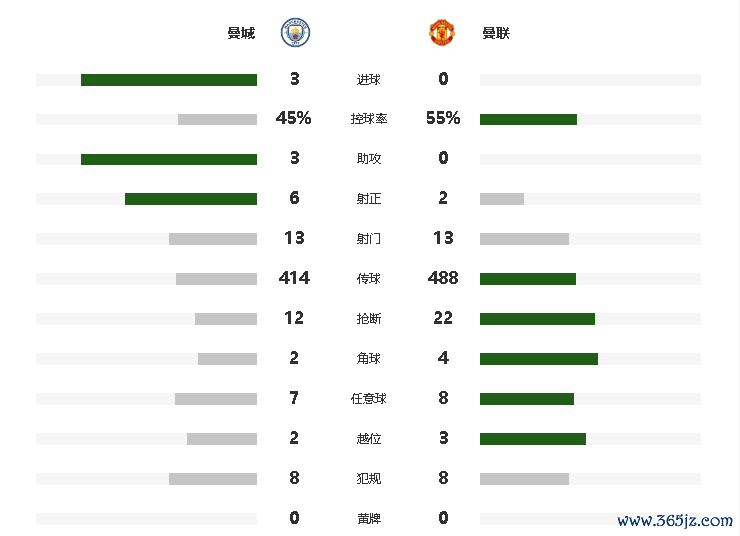Click the 黄牌 stat label
This screenshot has width=740, height=536.
pyautogui.click(x=368, y=519)
